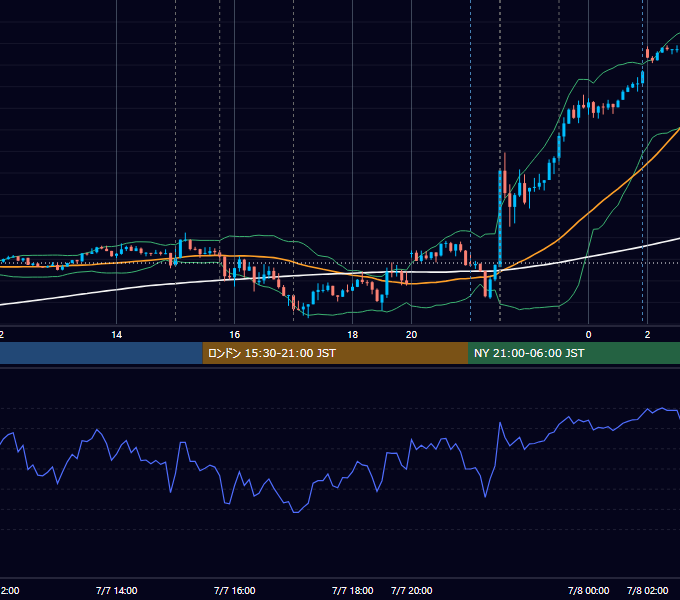680x600 pixels.
Task: Click the 7/7 18:00 date label
Action: pyautogui.click(x=353, y=590)
